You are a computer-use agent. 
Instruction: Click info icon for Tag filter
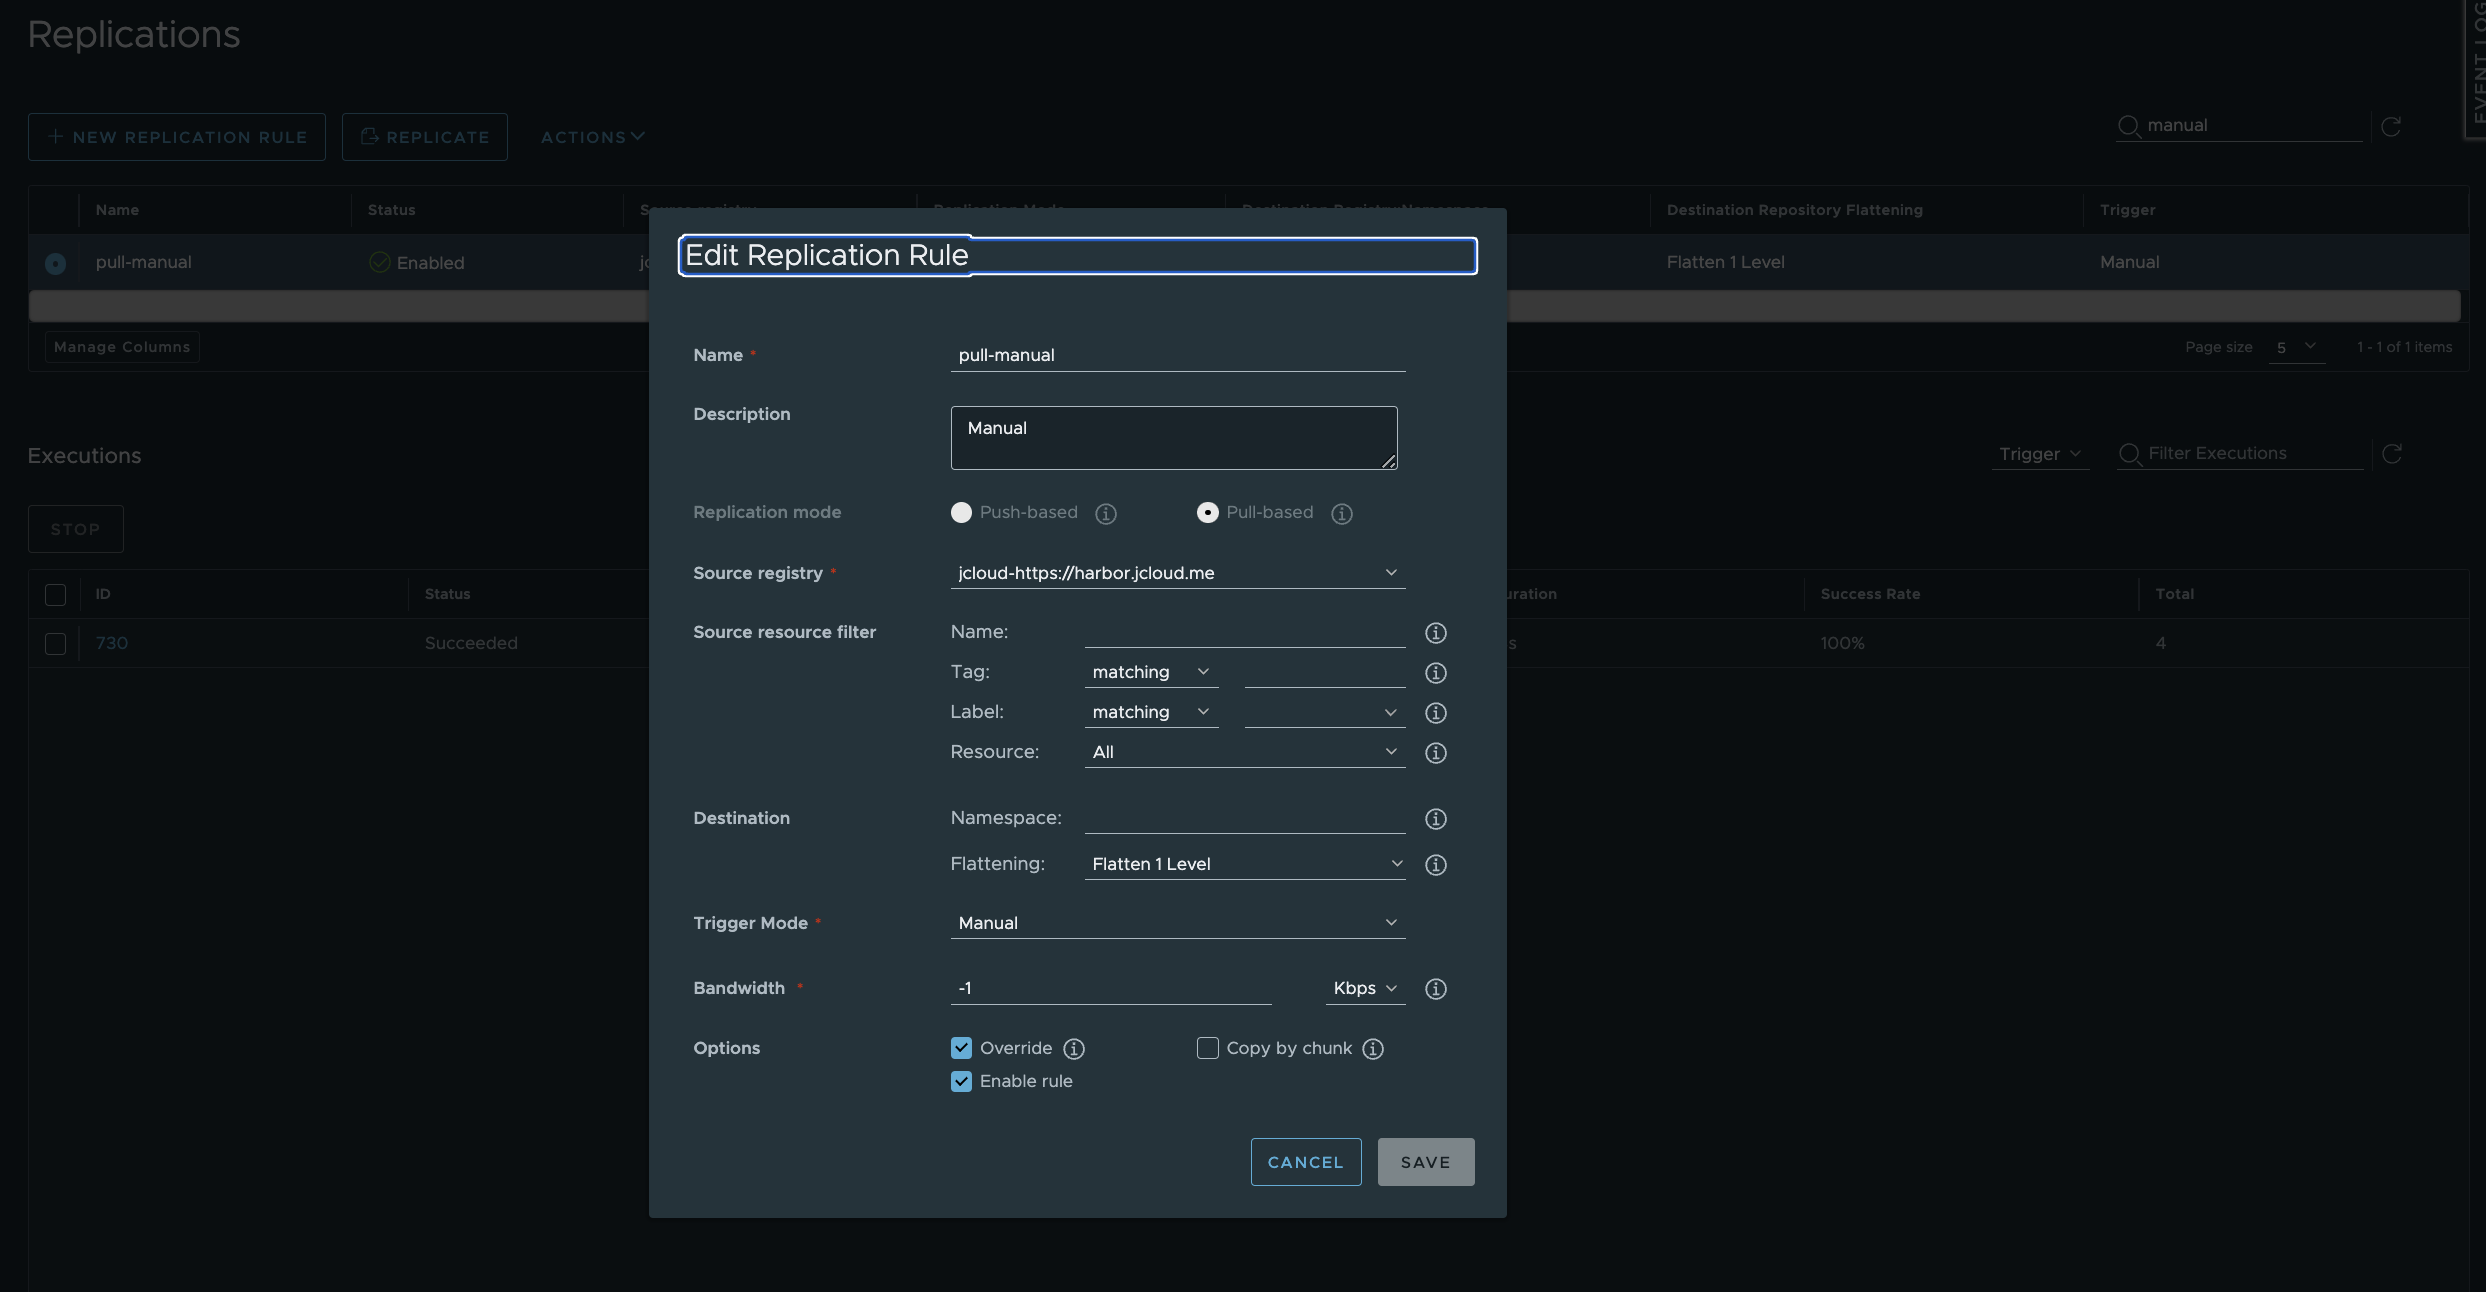1435,673
